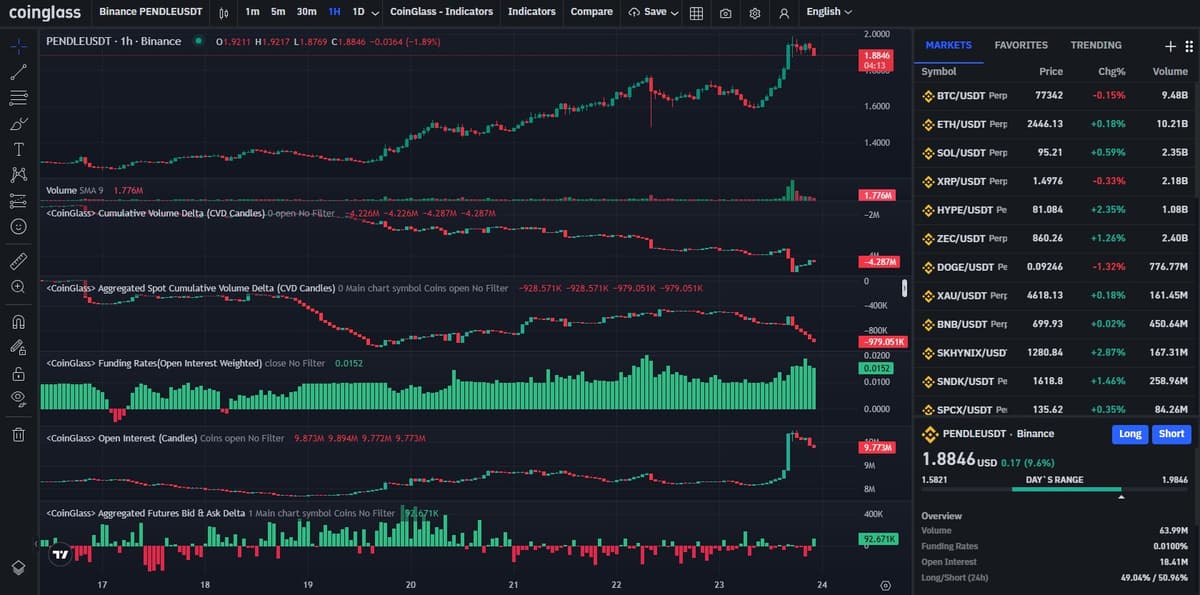Open the prediction and measurement tools

[18, 201]
